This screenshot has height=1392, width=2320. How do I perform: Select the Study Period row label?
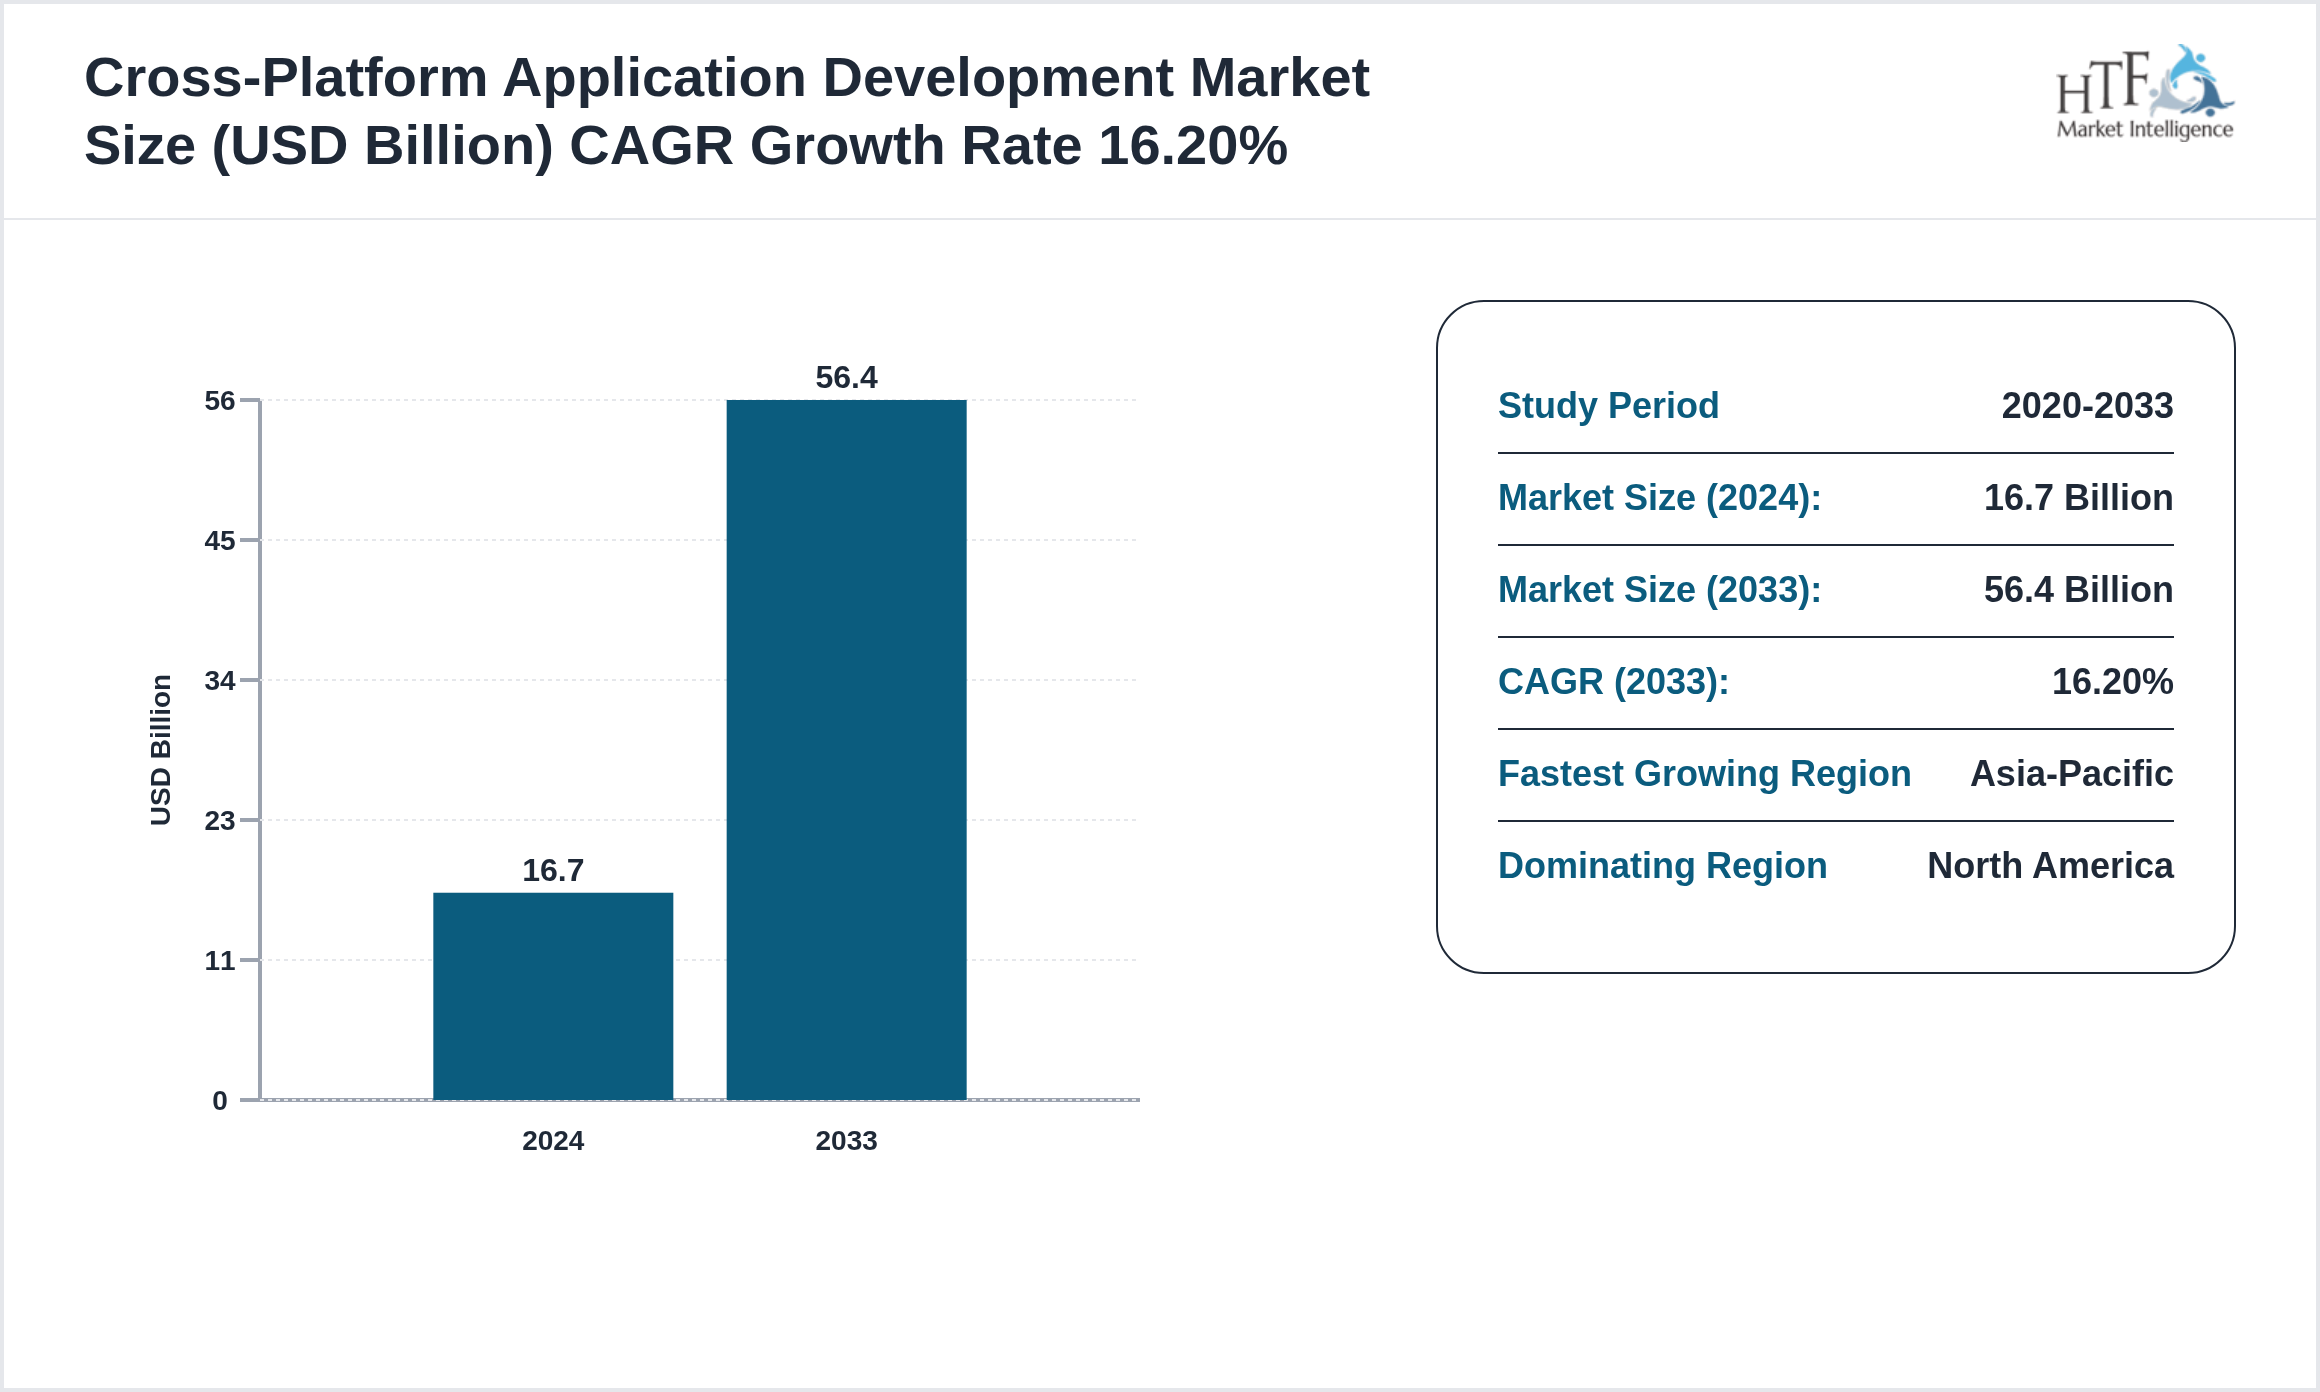point(1608,406)
